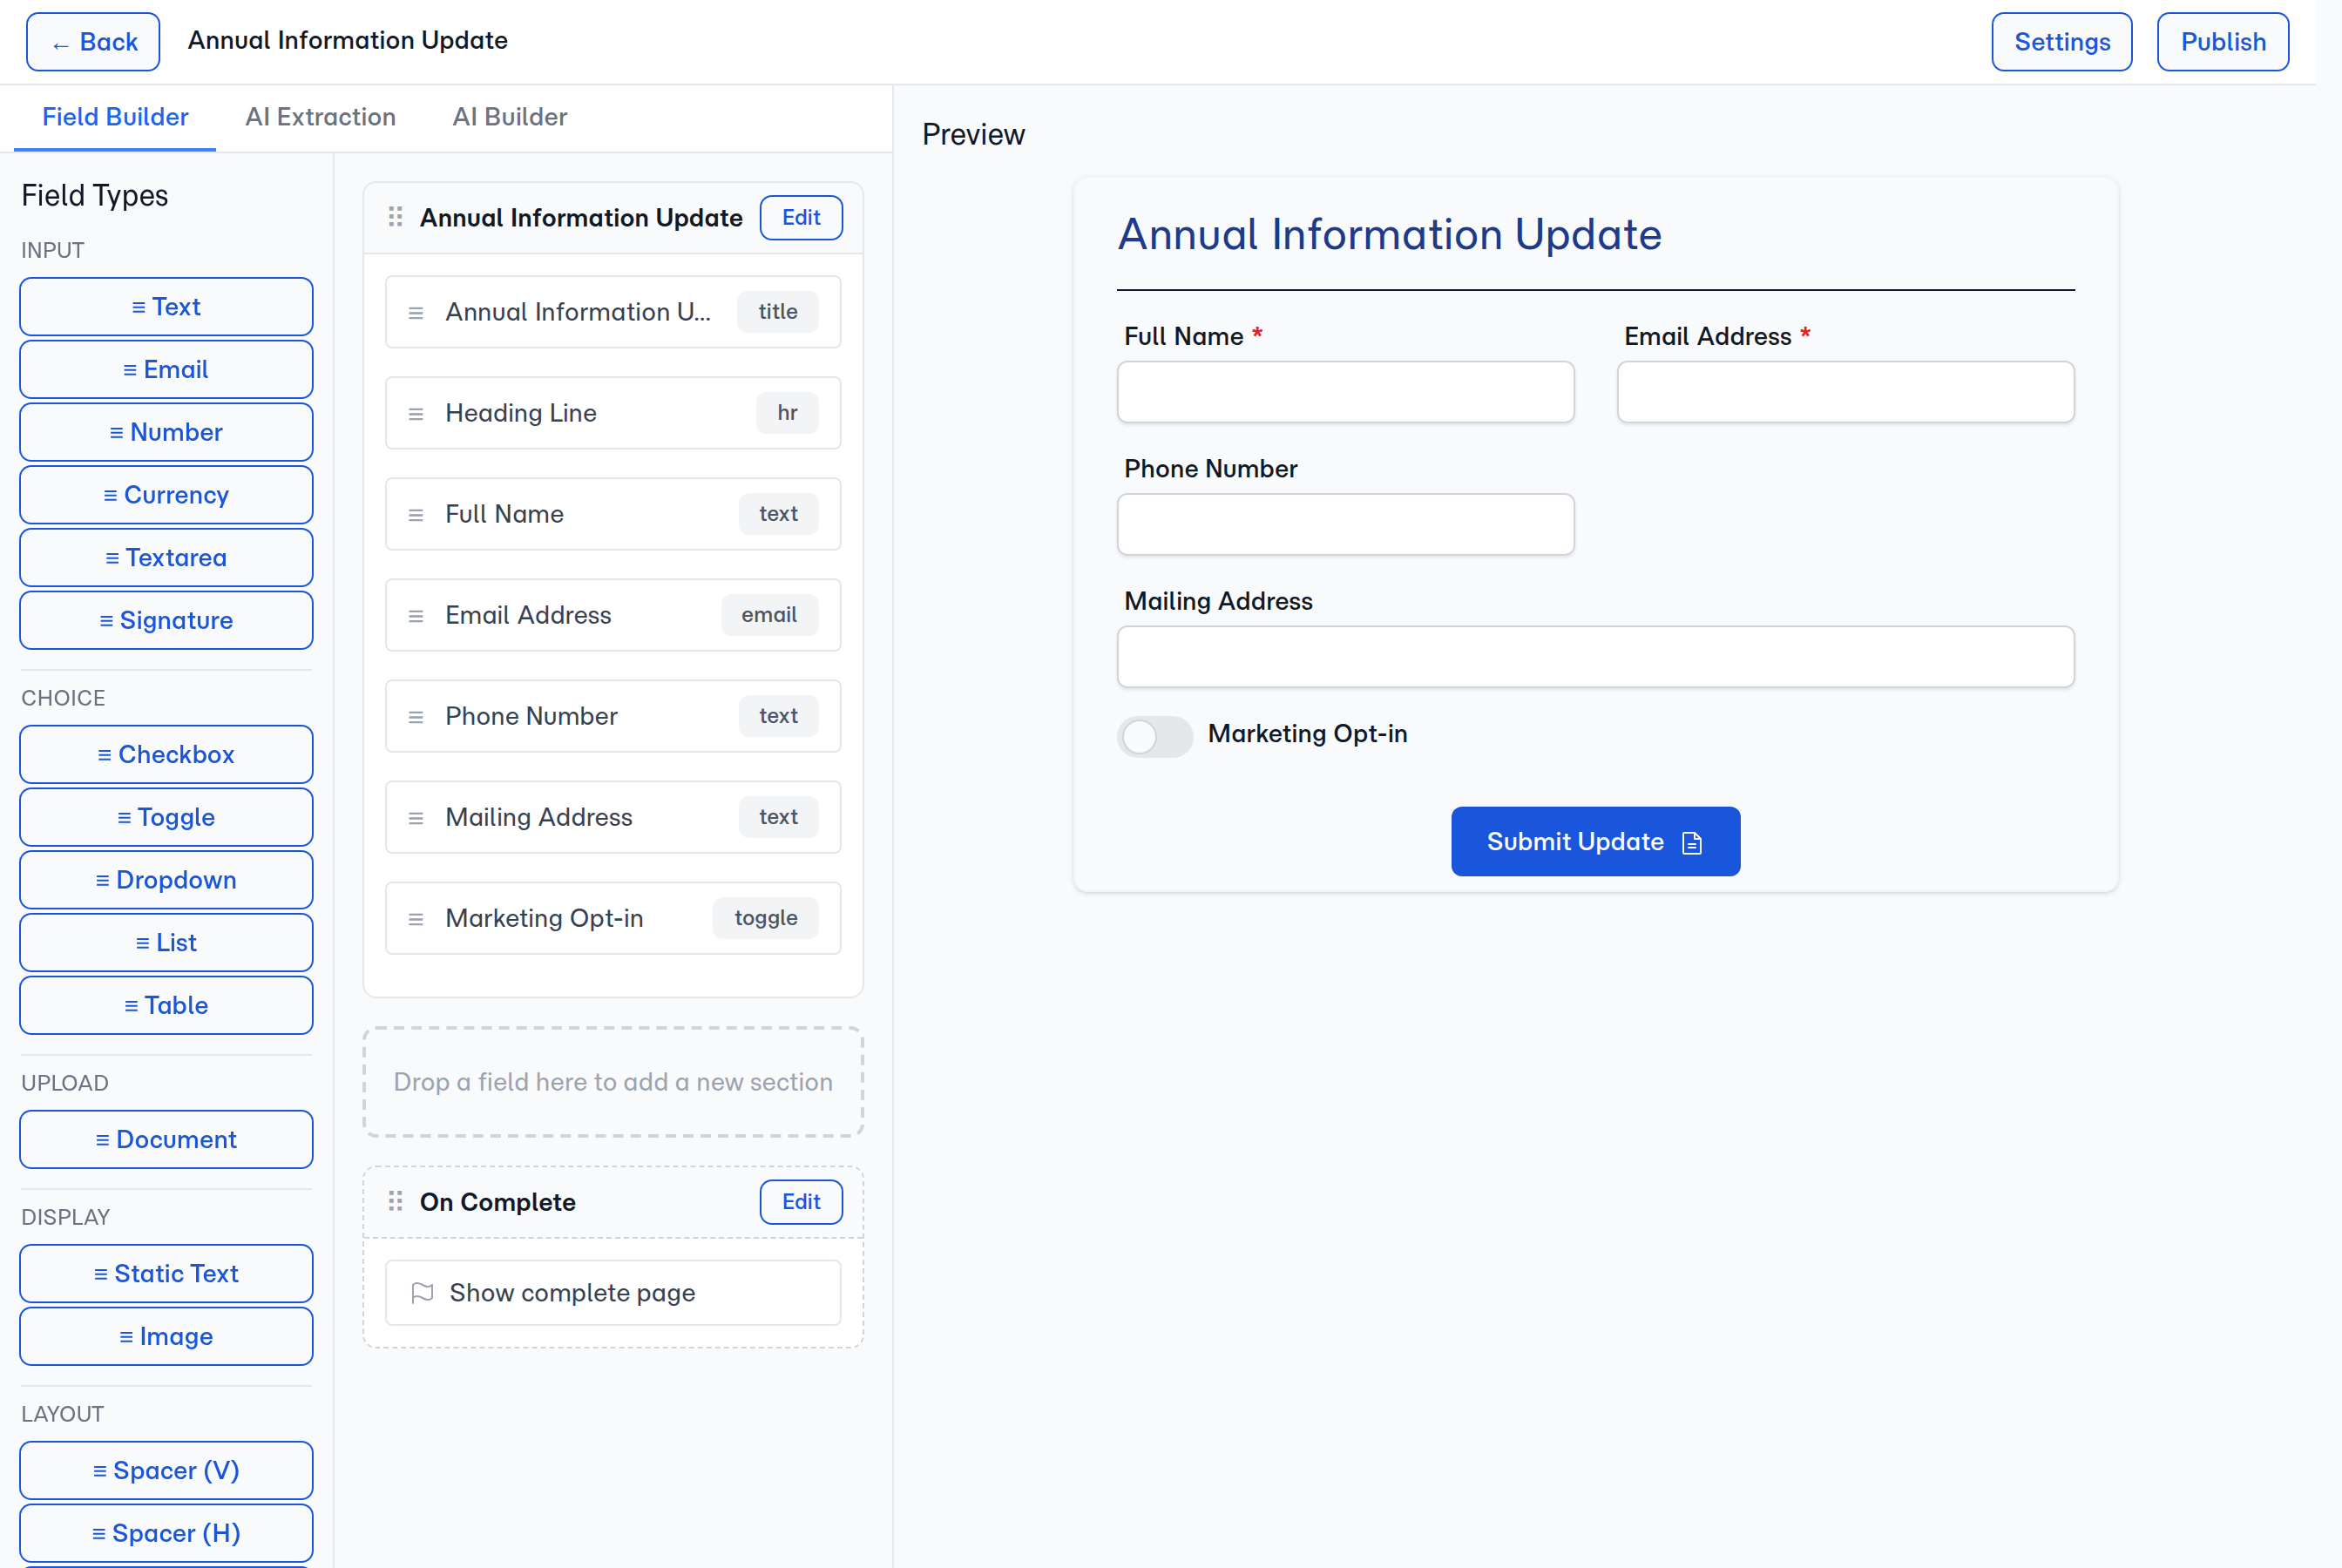The image size is (2342, 1568).
Task: Click the 'Annual Information Update' heading in preview
Action: pos(1389,235)
